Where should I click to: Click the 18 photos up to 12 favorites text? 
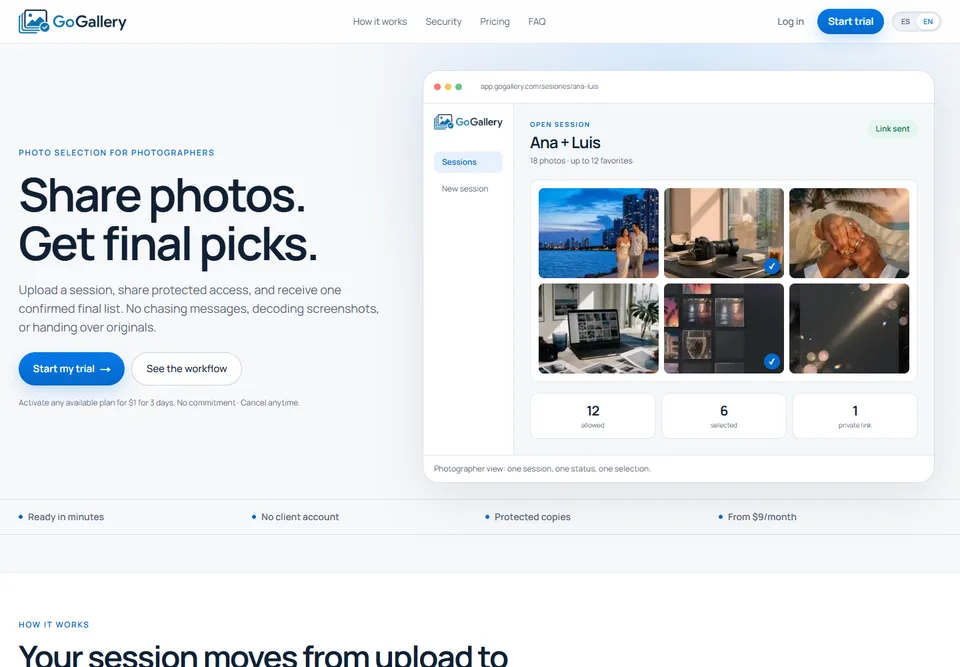581,161
